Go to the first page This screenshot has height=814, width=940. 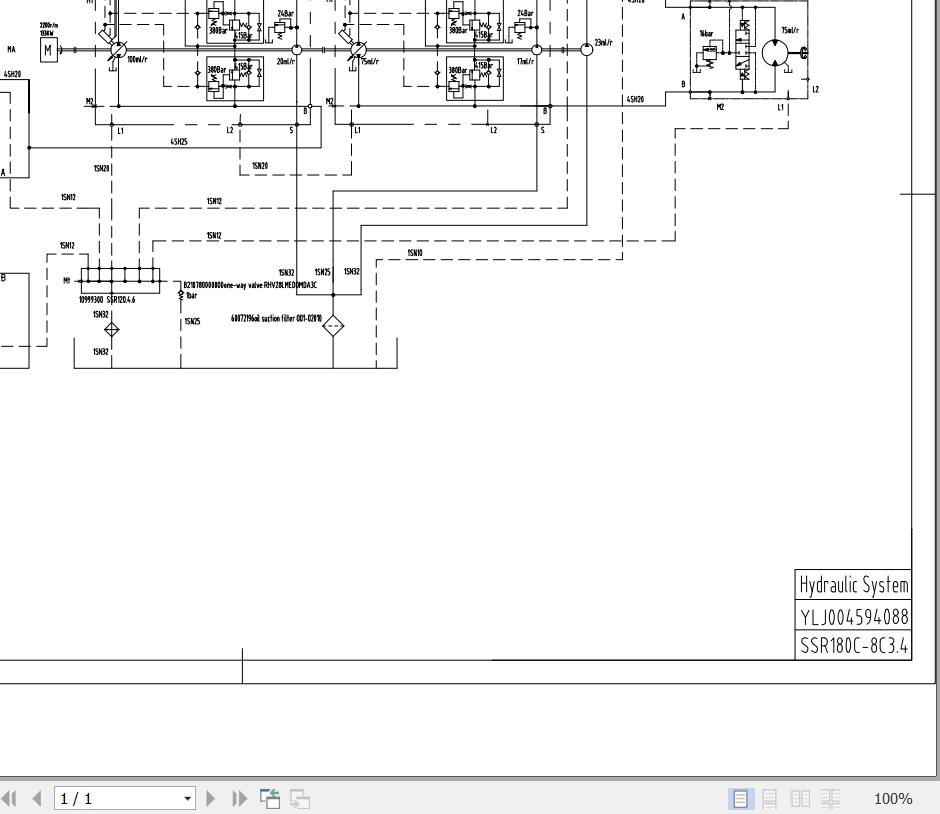coord(9,798)
